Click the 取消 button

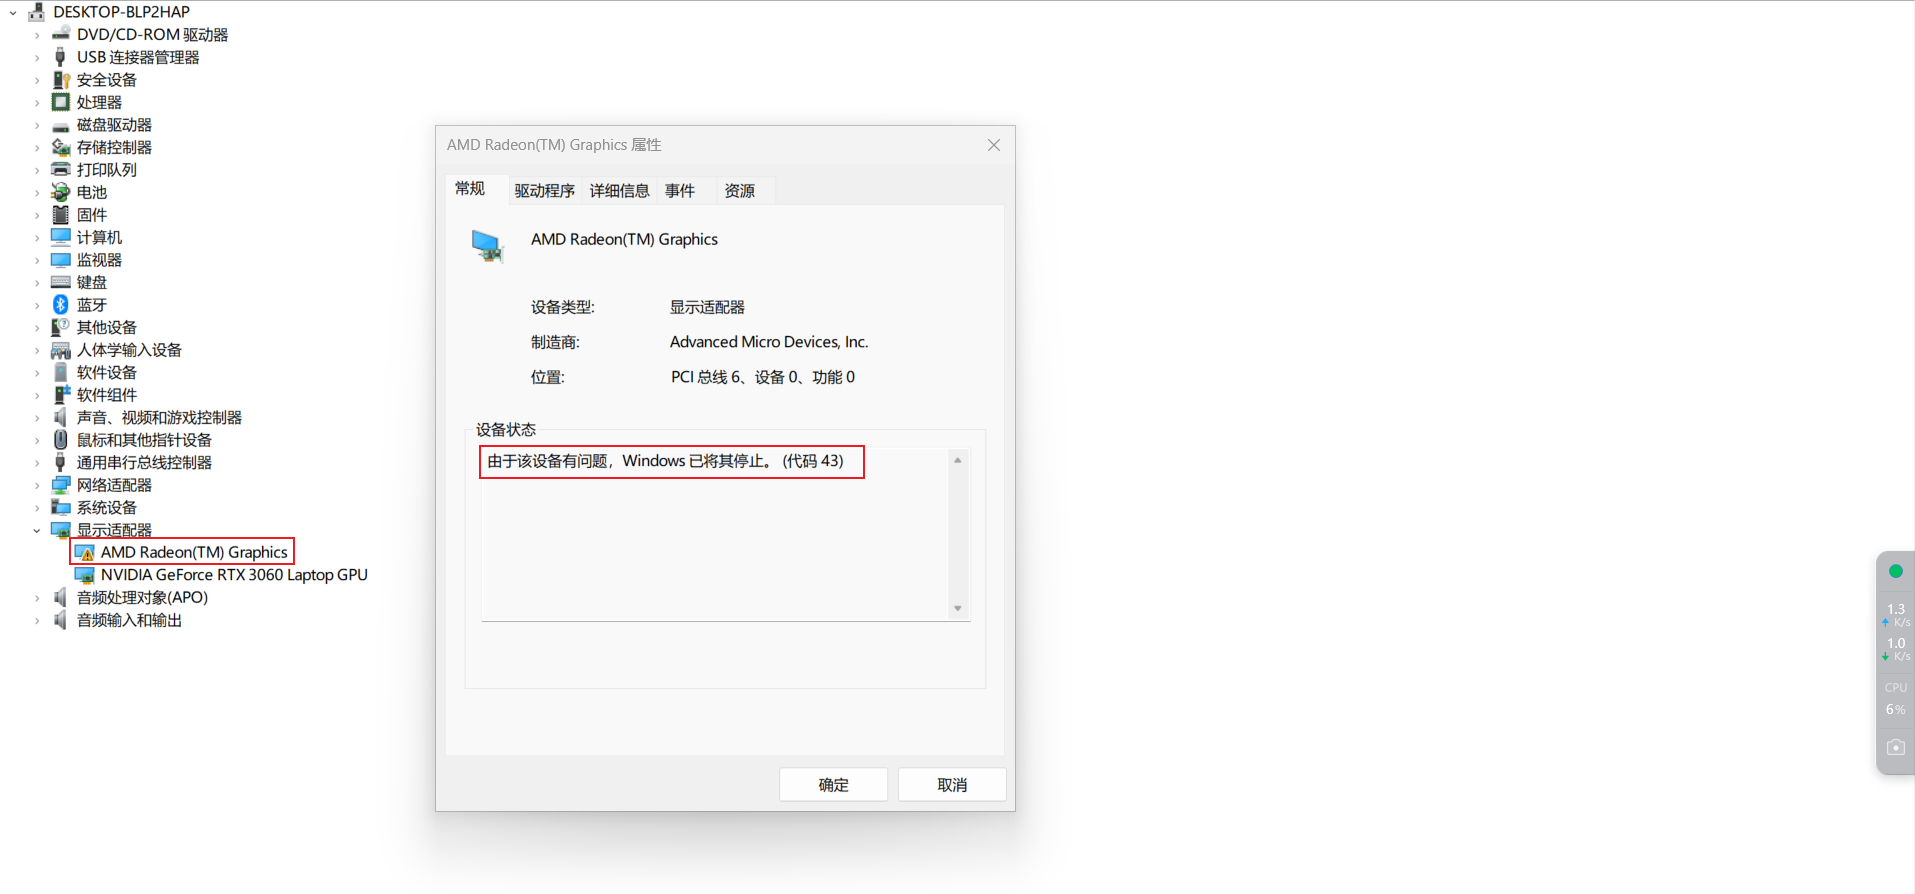pos(952,785)
